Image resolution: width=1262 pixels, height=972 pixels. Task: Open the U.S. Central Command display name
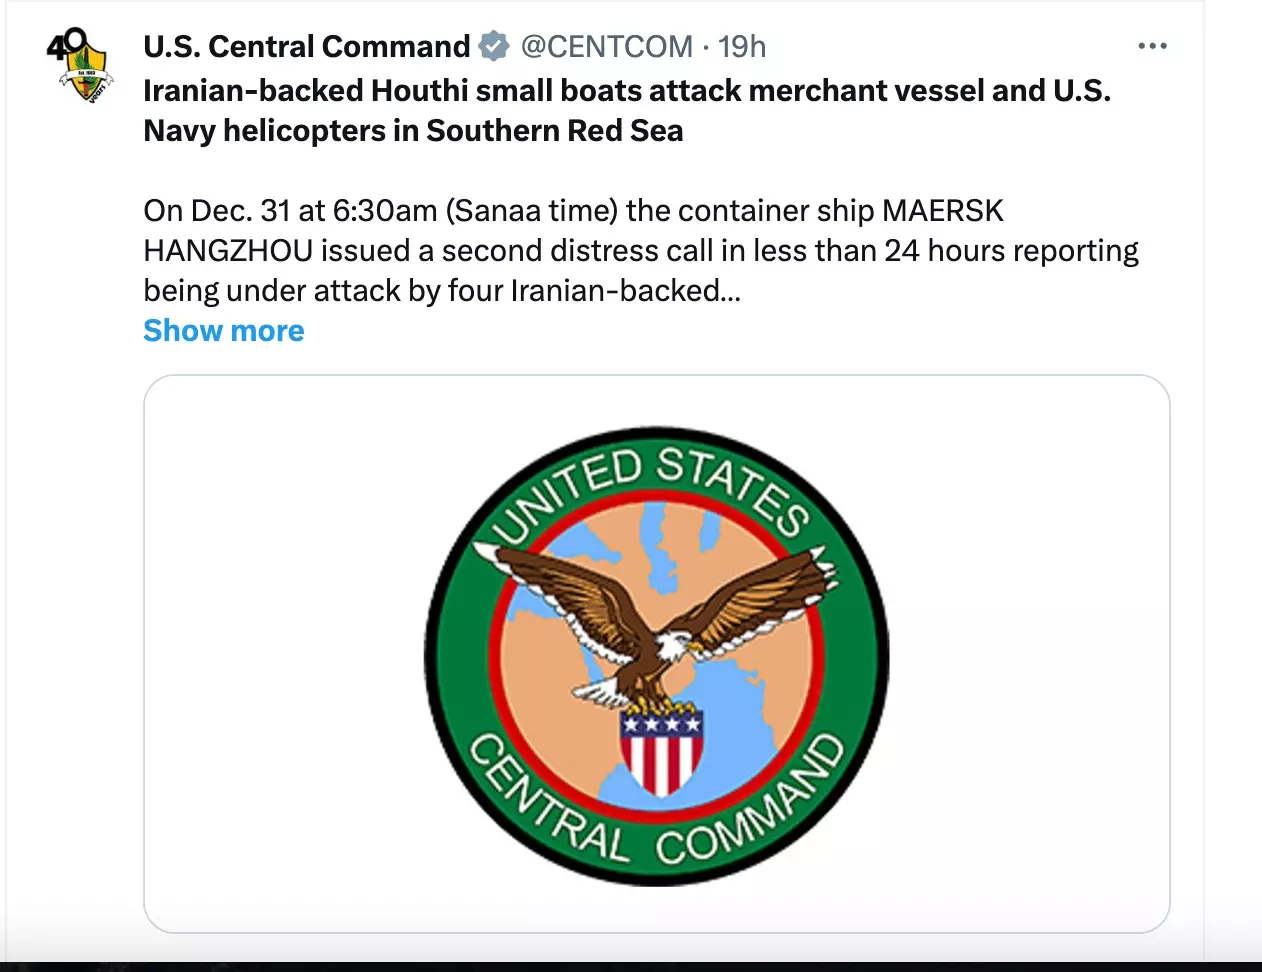point(306,47)
